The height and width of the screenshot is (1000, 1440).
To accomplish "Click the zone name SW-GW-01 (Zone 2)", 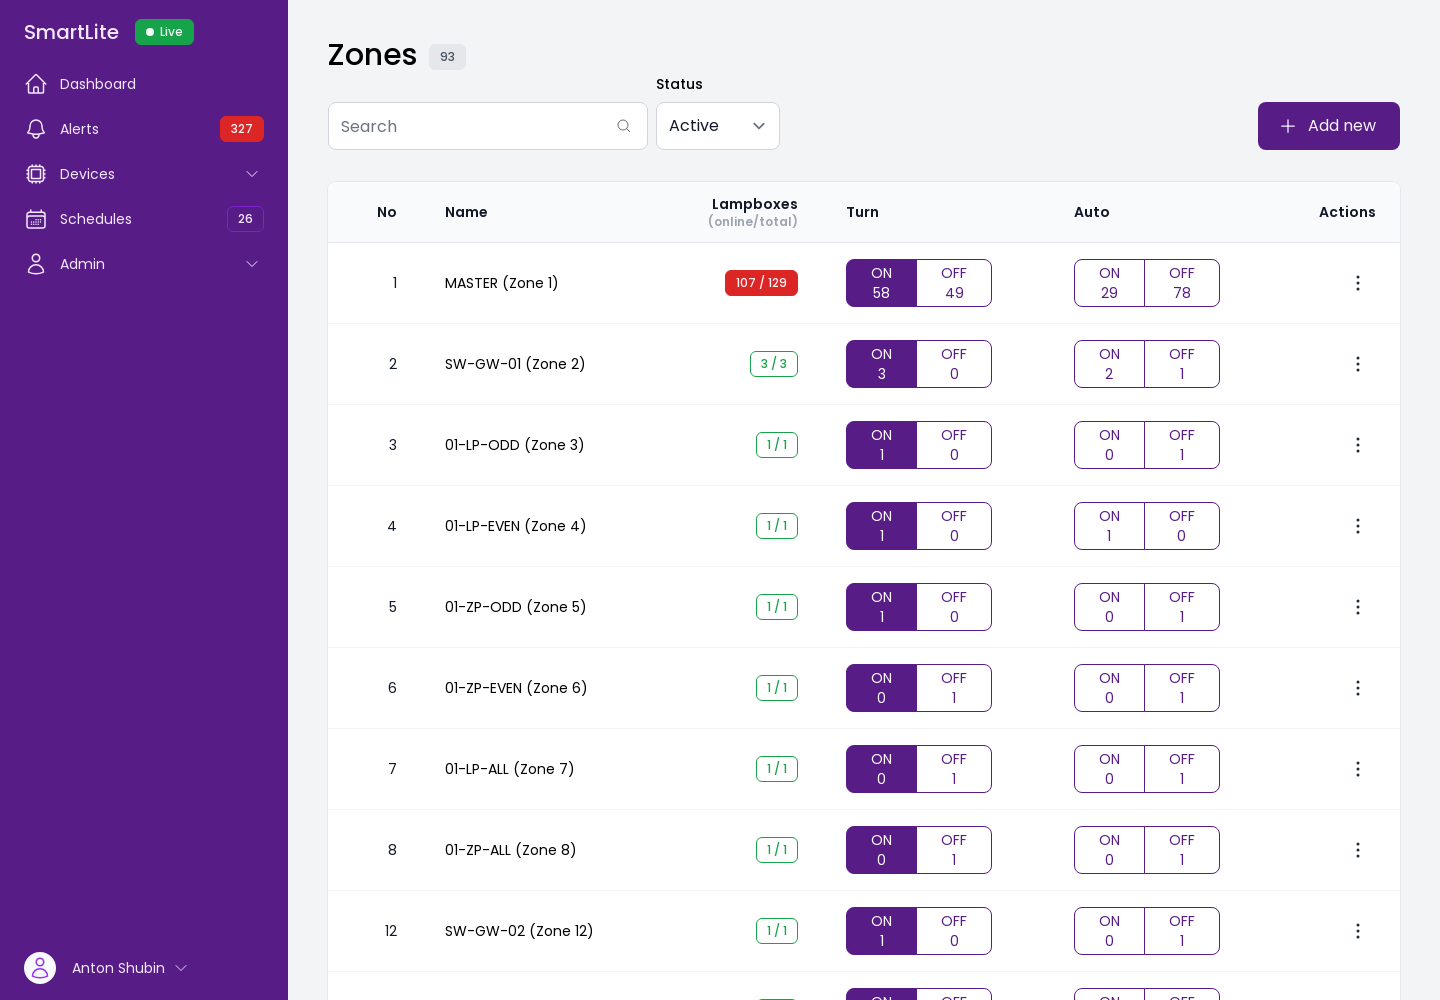I will [515, 364].
